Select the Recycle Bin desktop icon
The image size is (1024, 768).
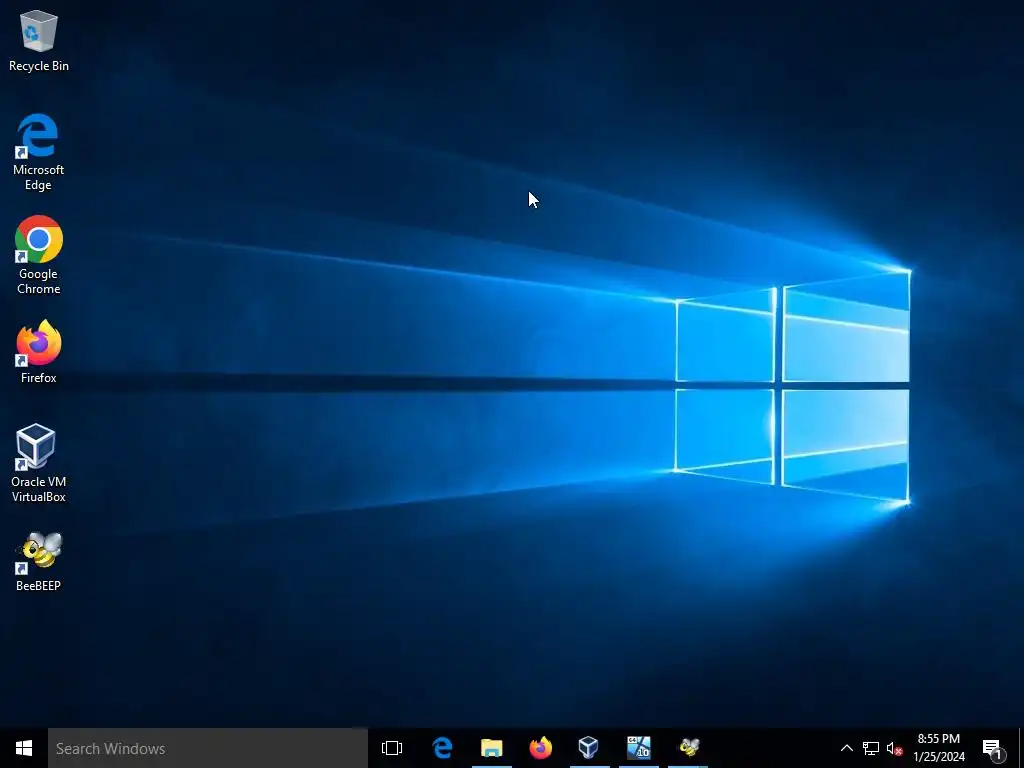39,40
